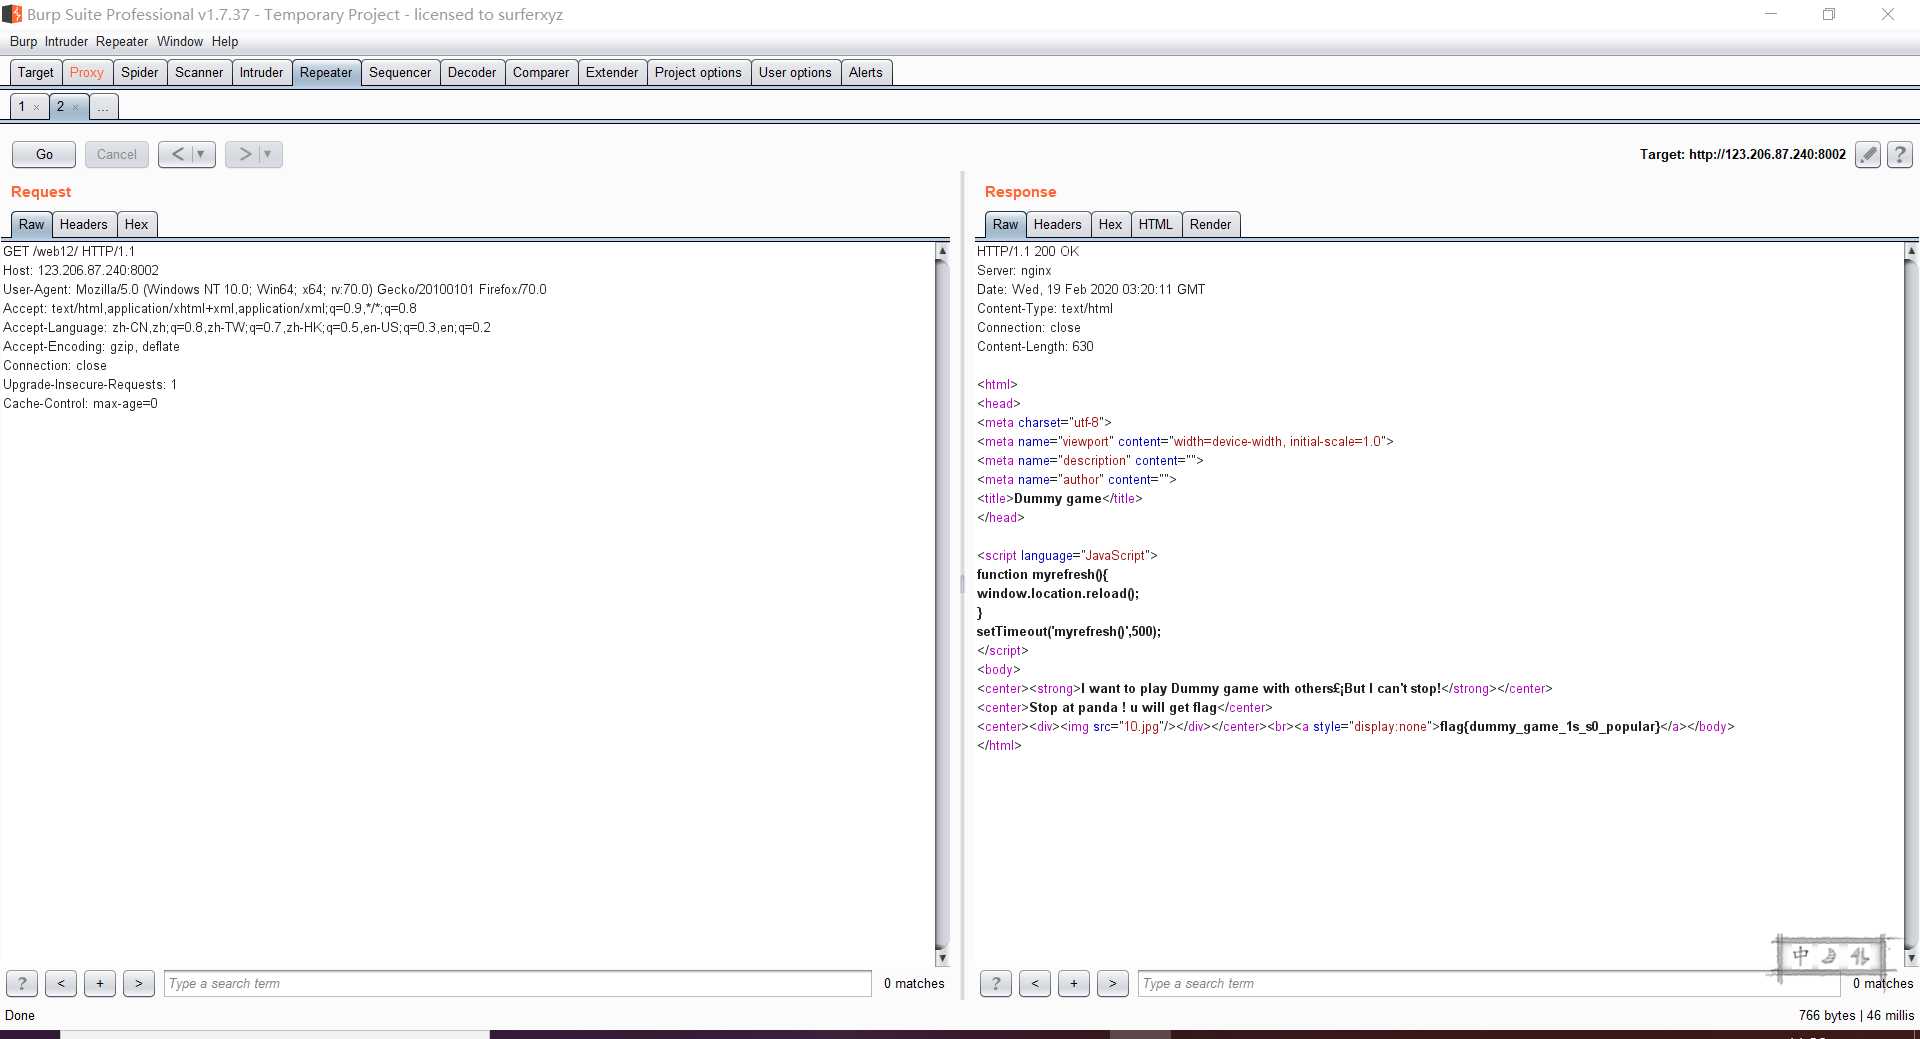Close Repeater tab 1 with its x

pyautogui.click(x=37, y=107)
